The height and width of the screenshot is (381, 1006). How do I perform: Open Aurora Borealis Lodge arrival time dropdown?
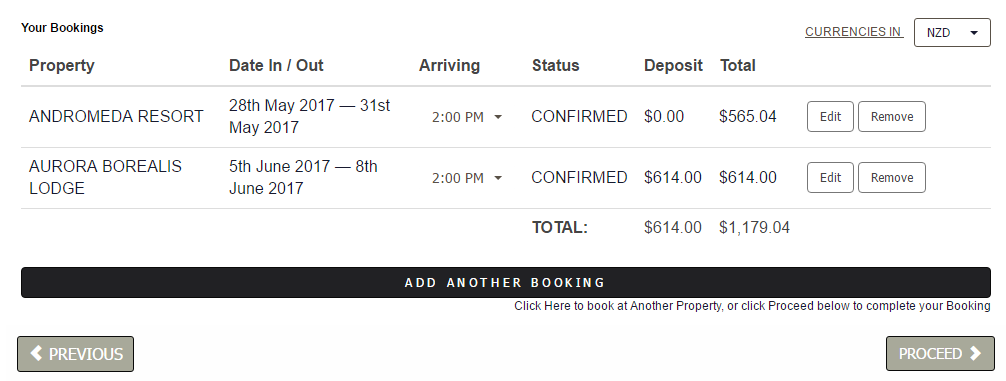(x=466, y=178)
